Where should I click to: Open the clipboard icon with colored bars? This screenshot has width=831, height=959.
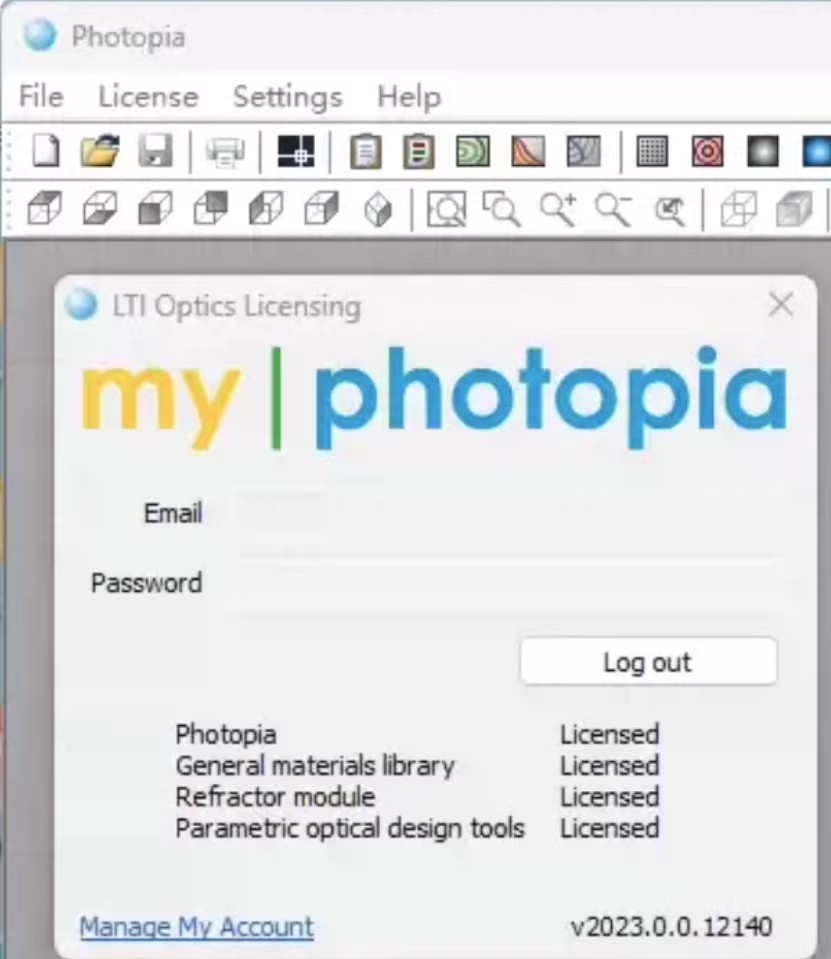[x=419, y=151]
